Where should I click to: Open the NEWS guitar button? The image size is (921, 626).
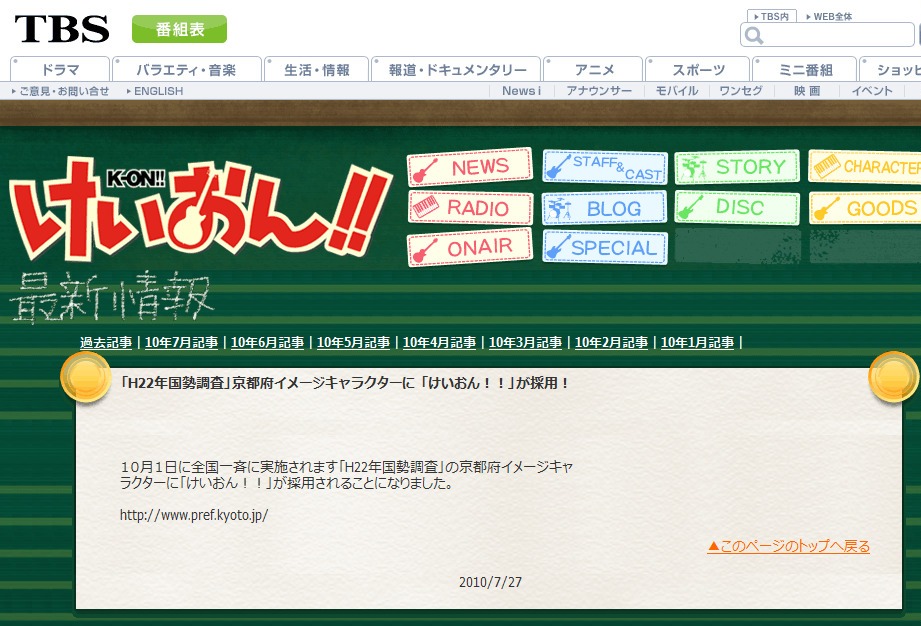pos(469,167)
